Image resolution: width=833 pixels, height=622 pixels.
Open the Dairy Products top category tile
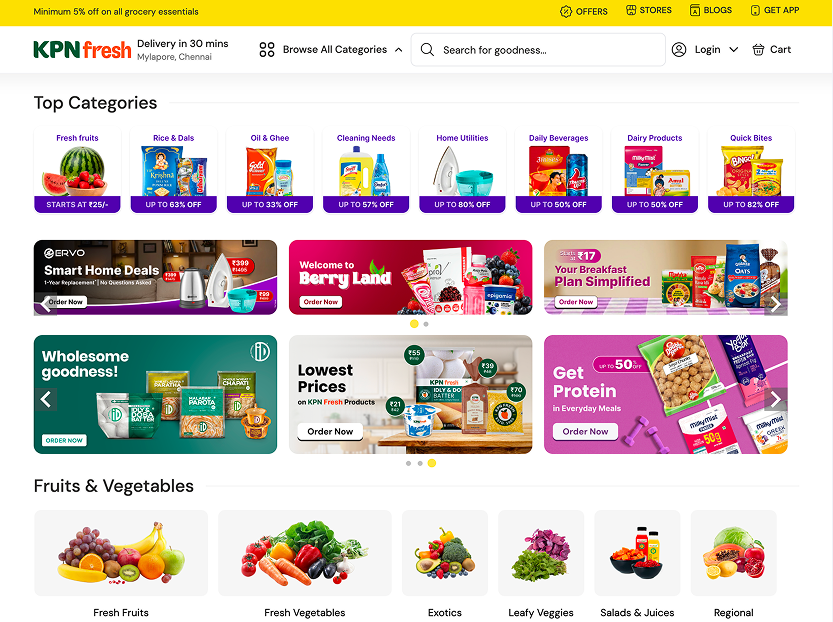coord(654,171)
